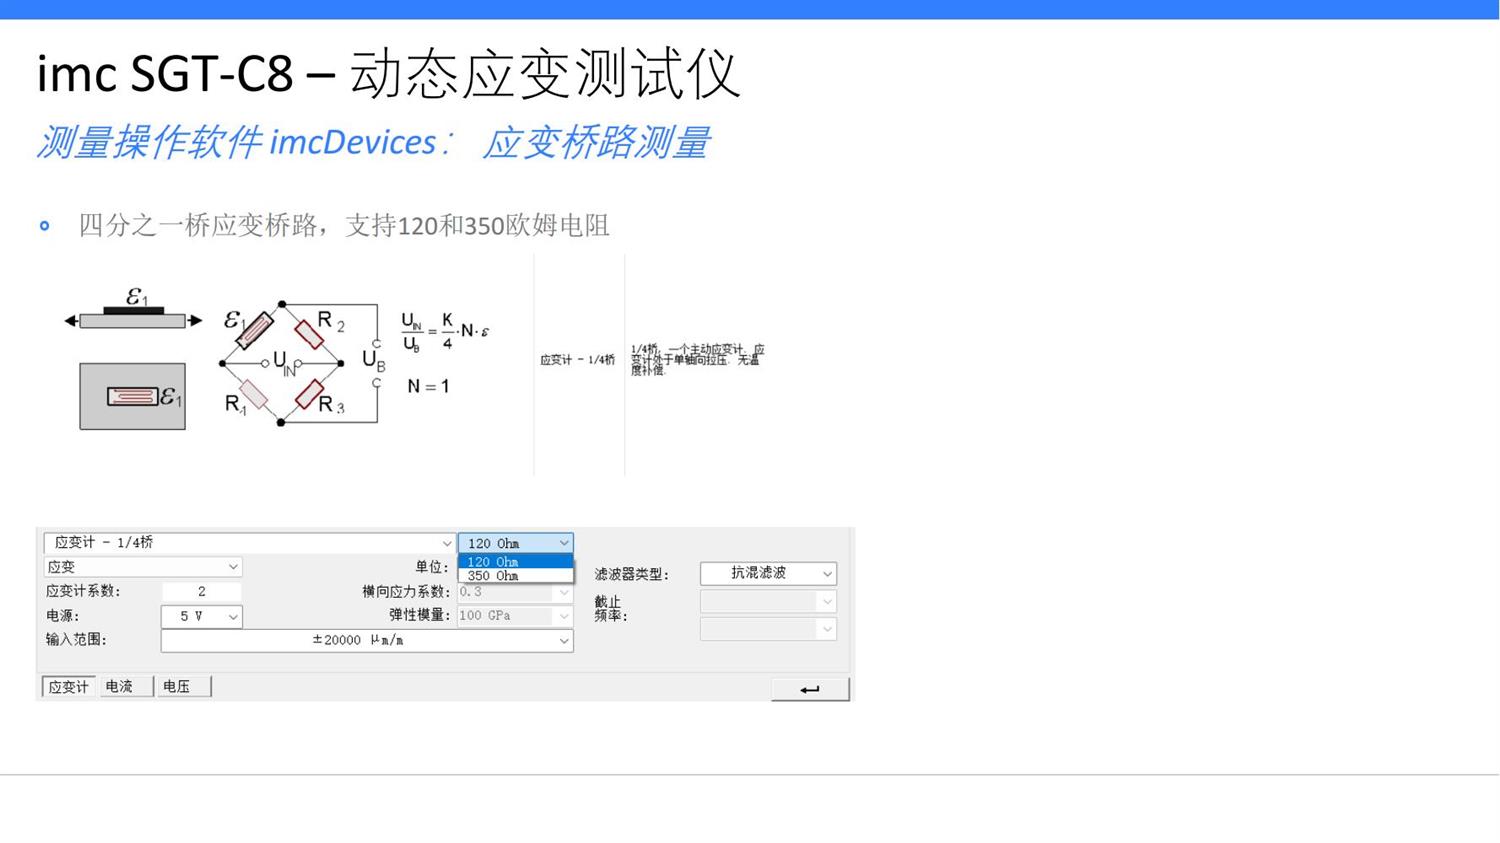1500x843 pixels.
Task: Click the table cell text 应变计 - 1/4桥
Action: (578, 359)
